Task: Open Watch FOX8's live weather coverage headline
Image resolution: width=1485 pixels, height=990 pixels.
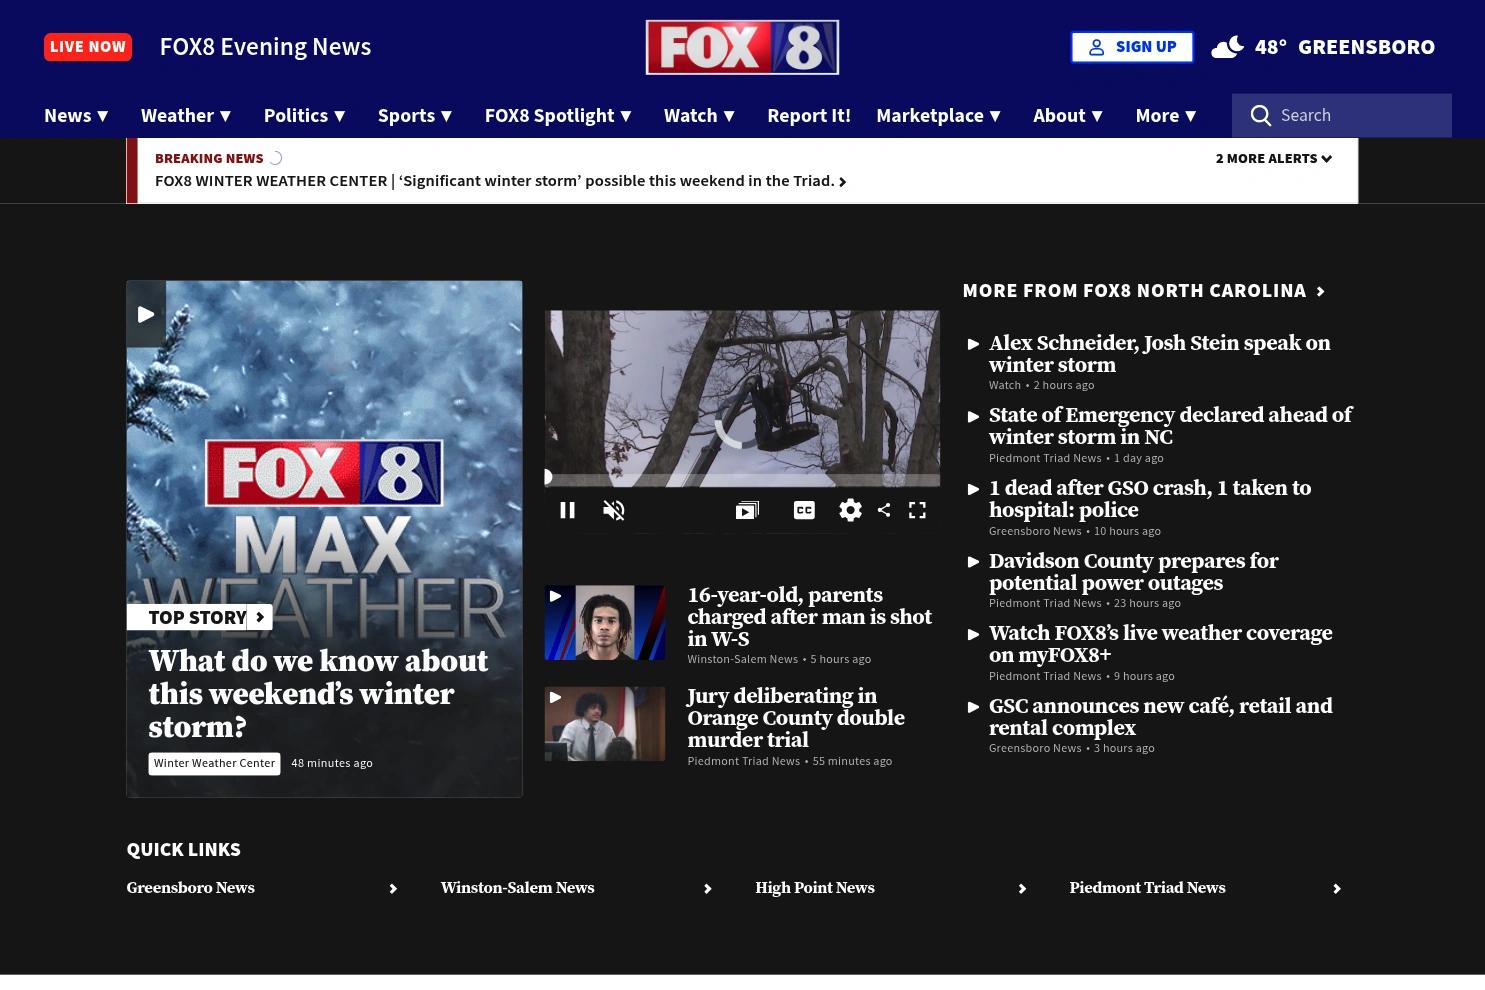Action: click(1161, 644)
